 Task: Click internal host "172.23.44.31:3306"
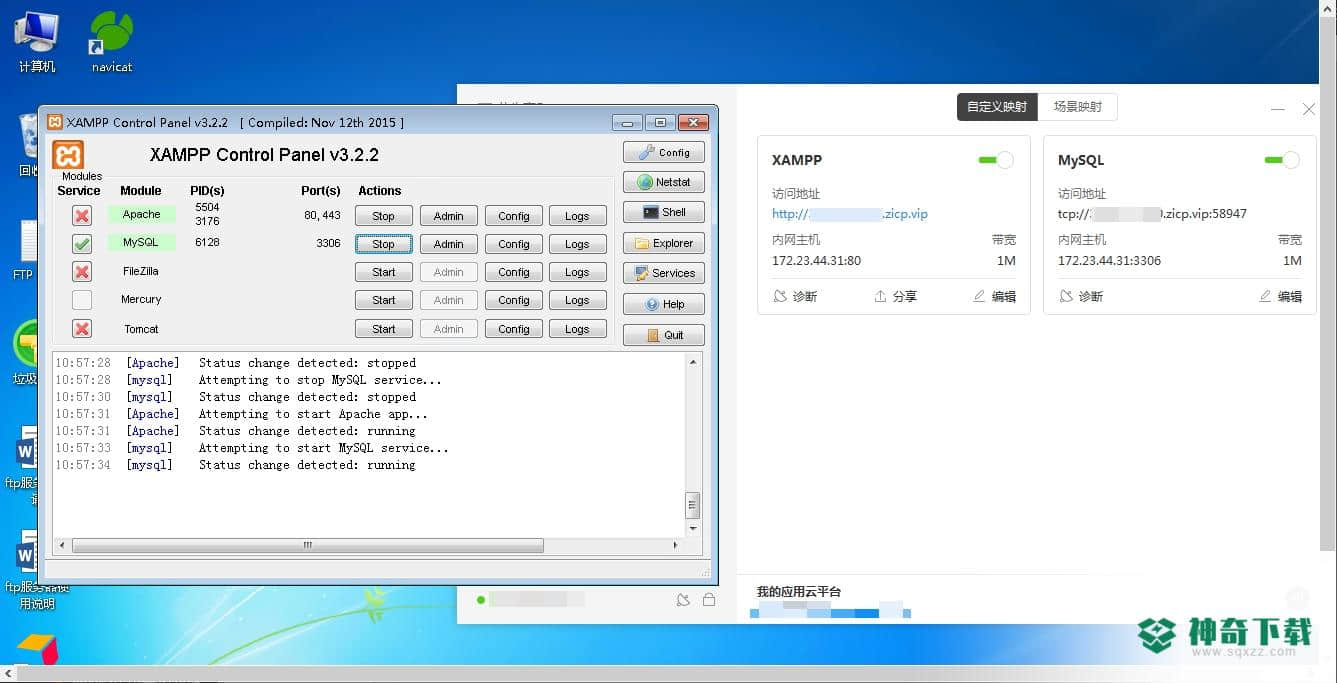click(x=1110, y=261)
